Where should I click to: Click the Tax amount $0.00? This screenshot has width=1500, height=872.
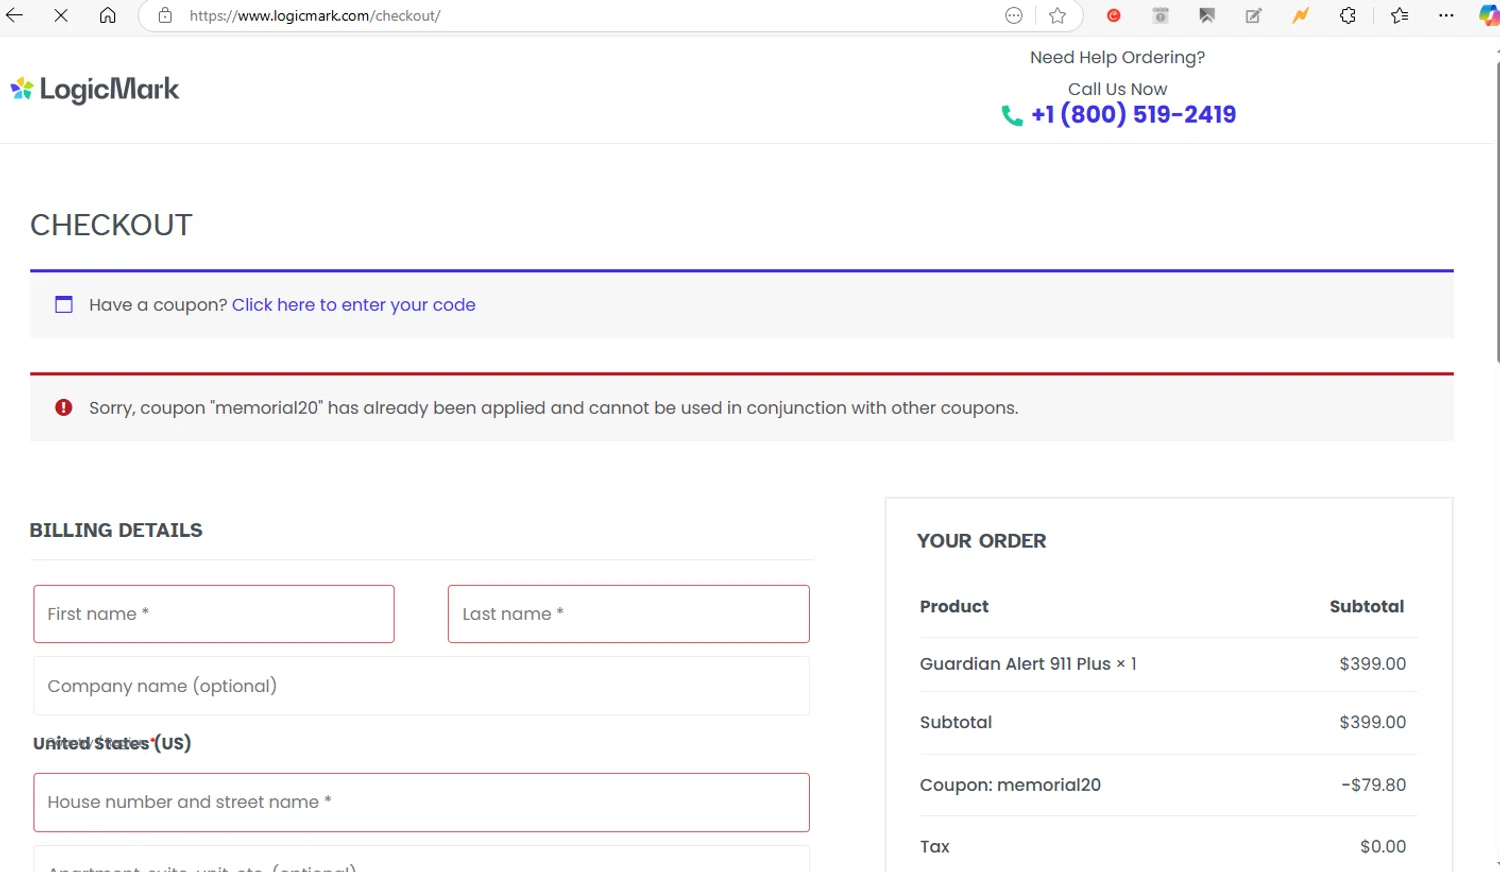[1383, 847]
